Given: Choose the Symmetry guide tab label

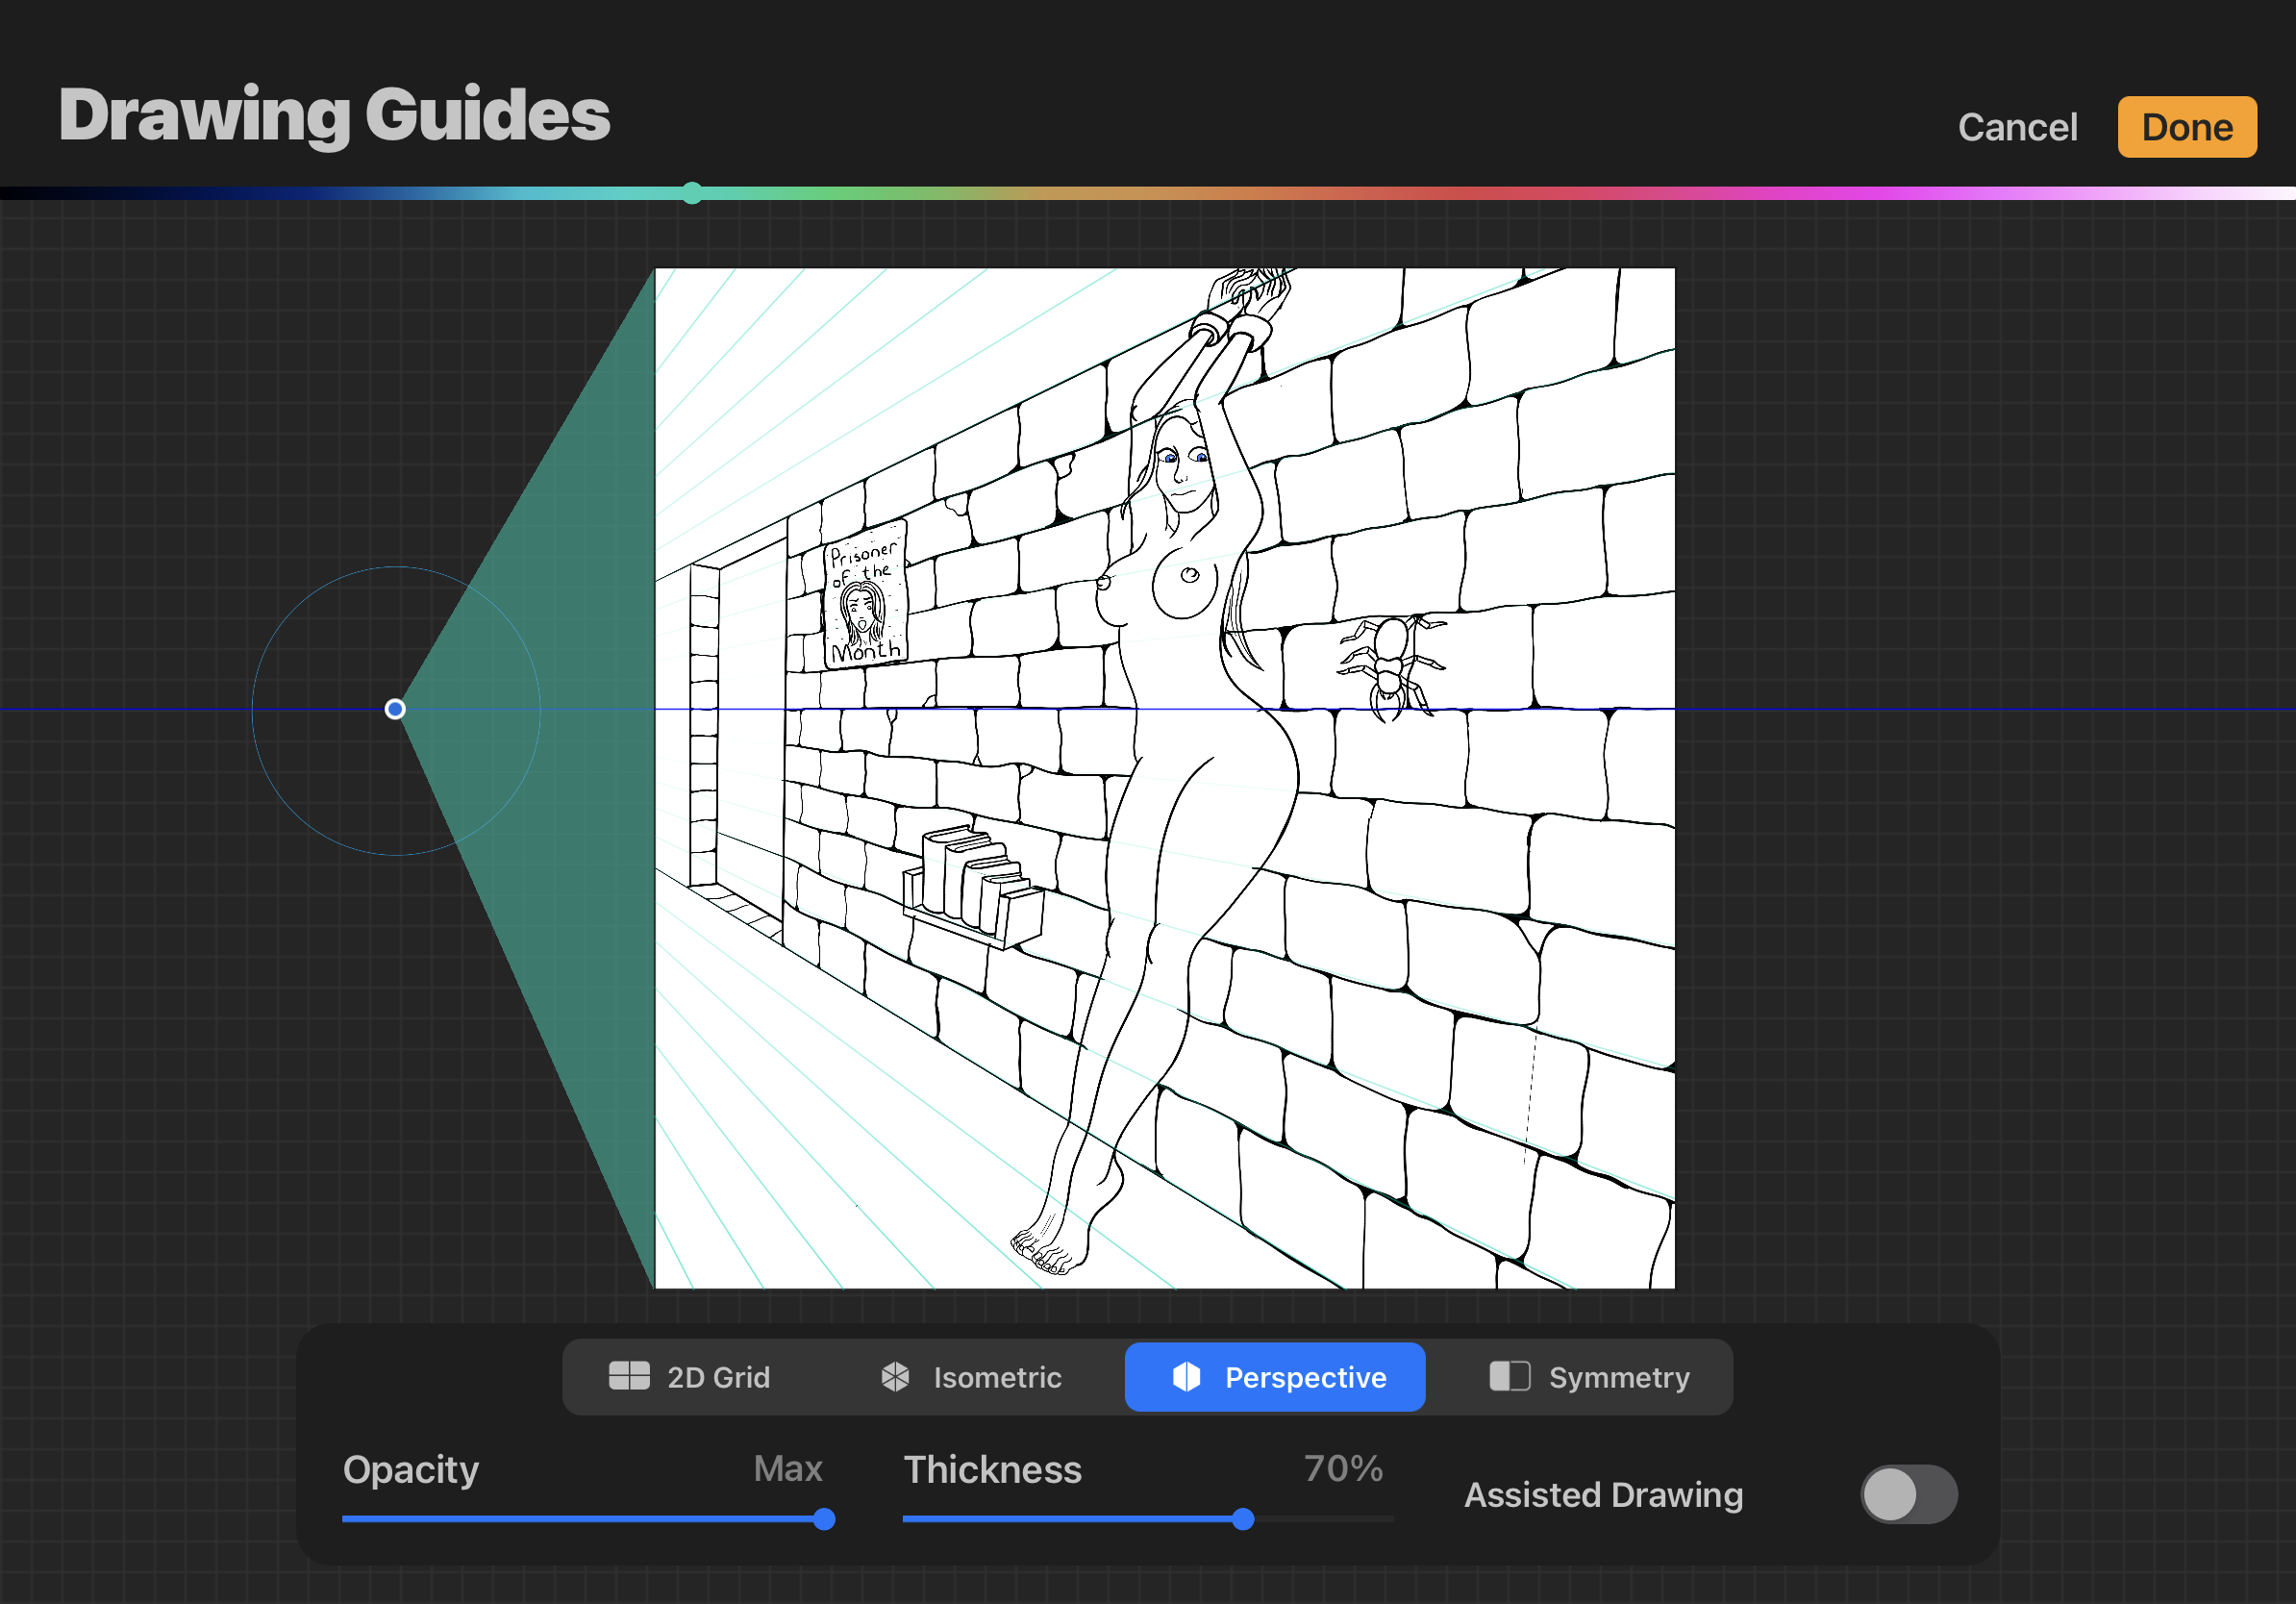Looking at the screenshot, I should coord(1618,1378).
